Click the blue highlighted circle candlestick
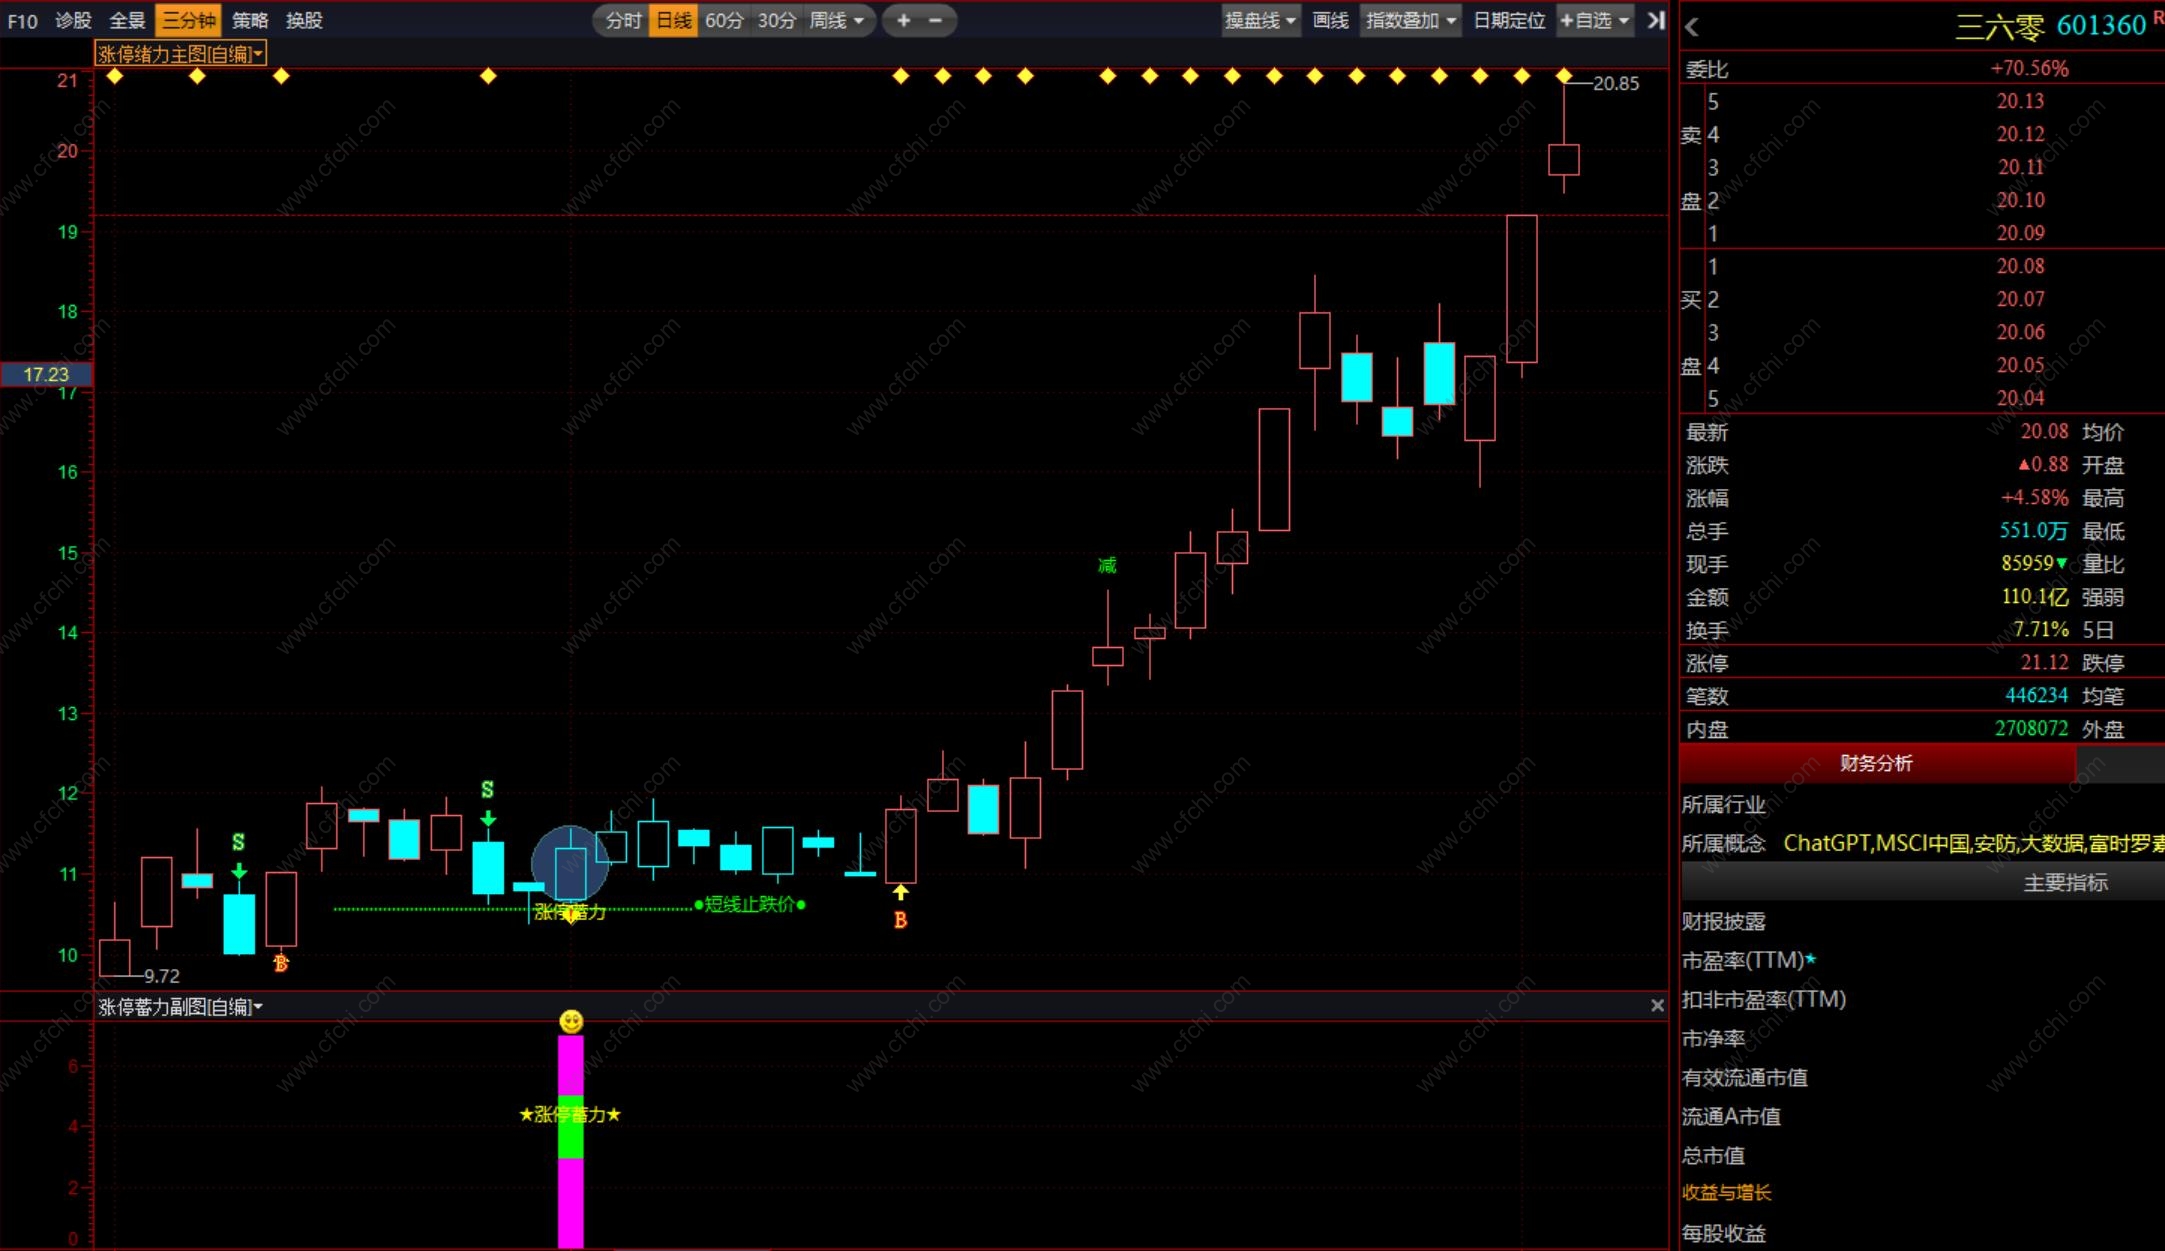This screenshot has height=1251, width=2165. point(570,864)
